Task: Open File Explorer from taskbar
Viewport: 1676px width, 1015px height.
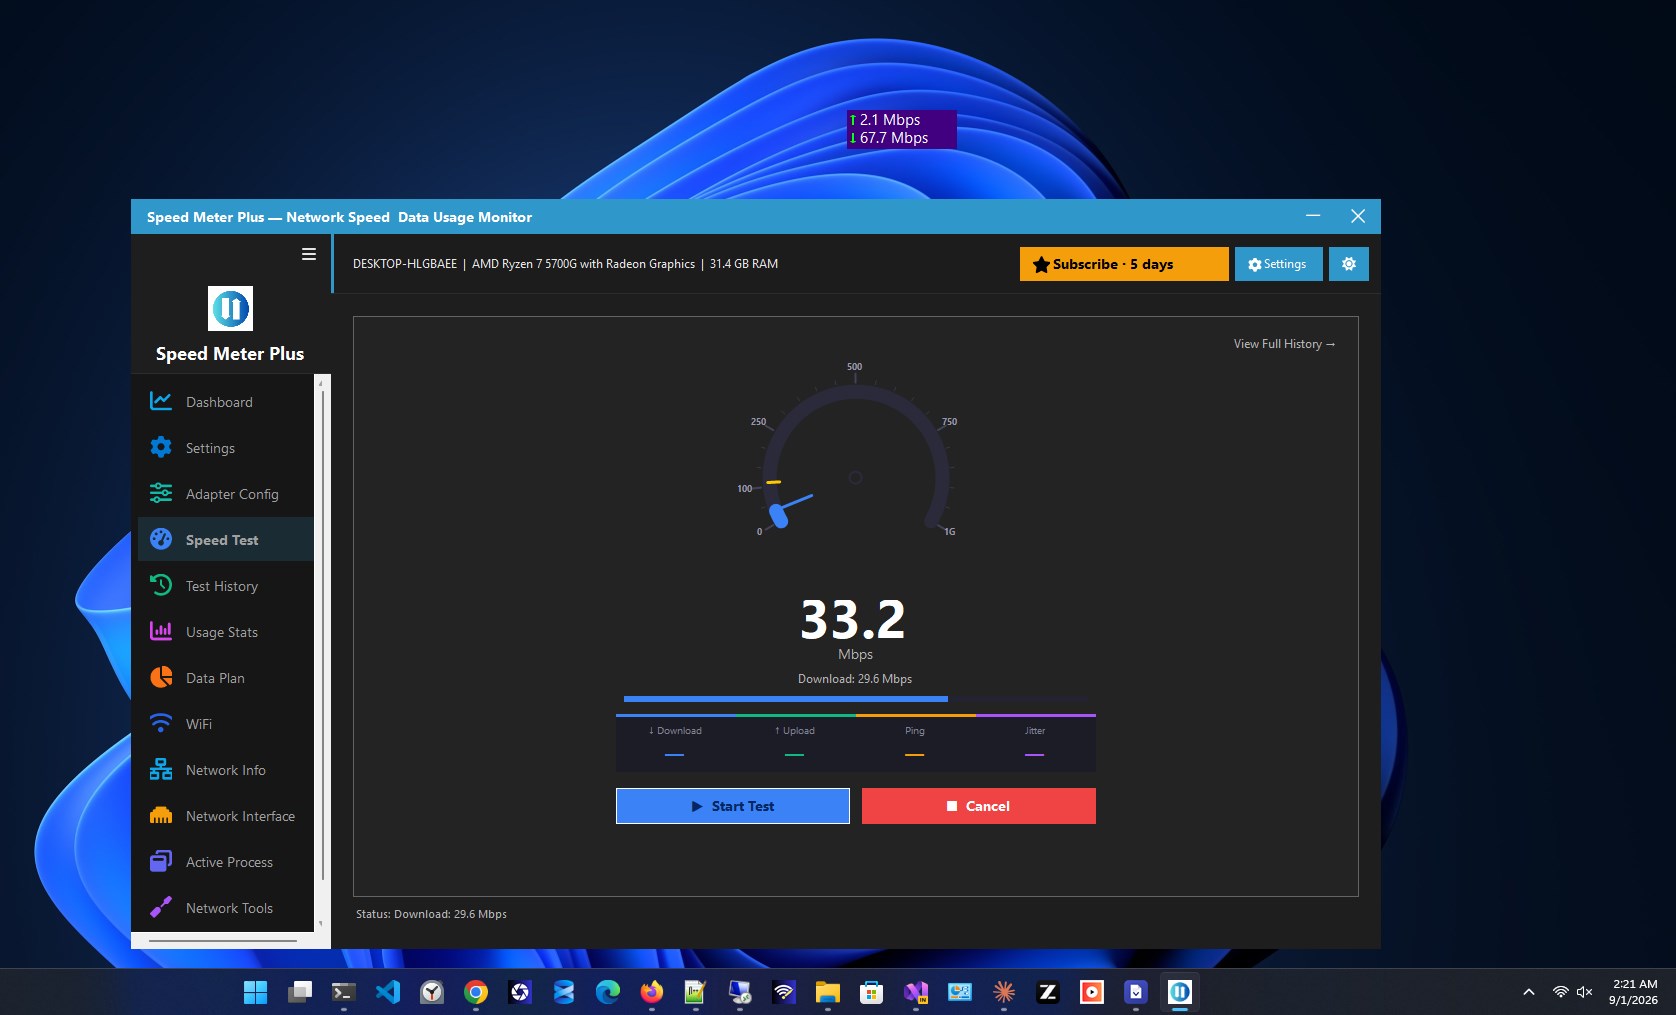Action: (x=827, y=992)
